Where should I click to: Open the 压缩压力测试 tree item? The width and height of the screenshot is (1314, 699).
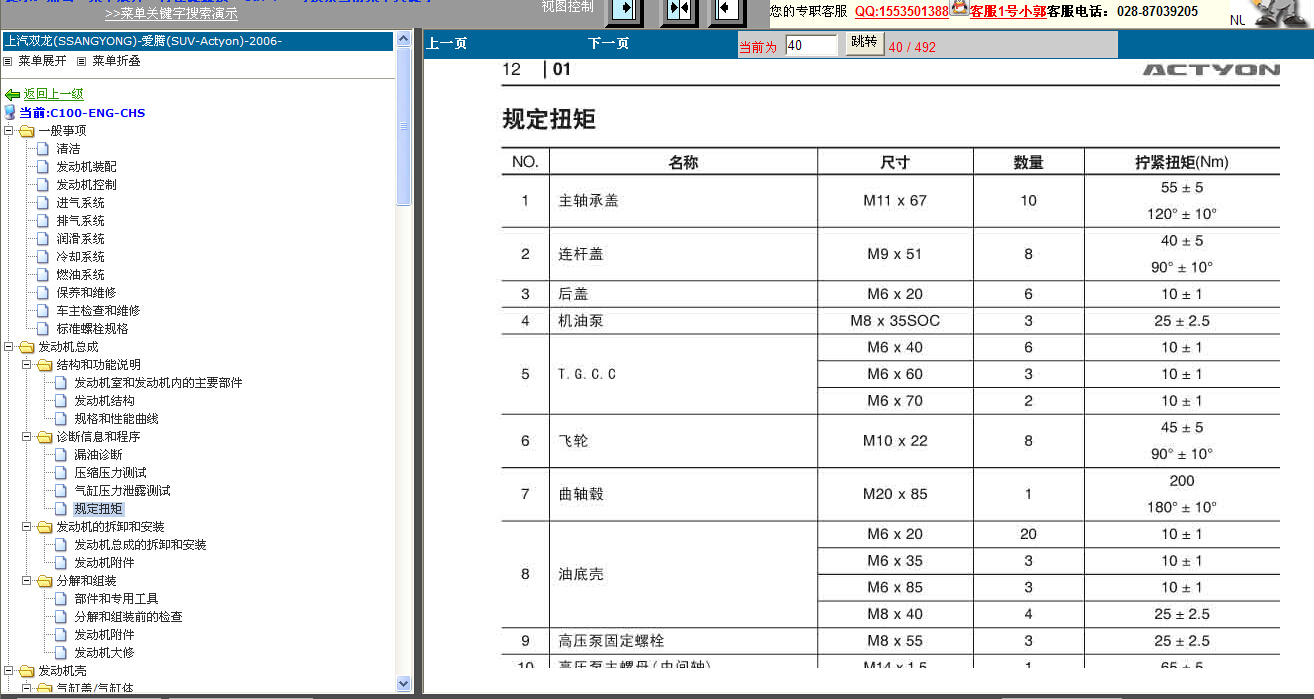click(110, 473)
